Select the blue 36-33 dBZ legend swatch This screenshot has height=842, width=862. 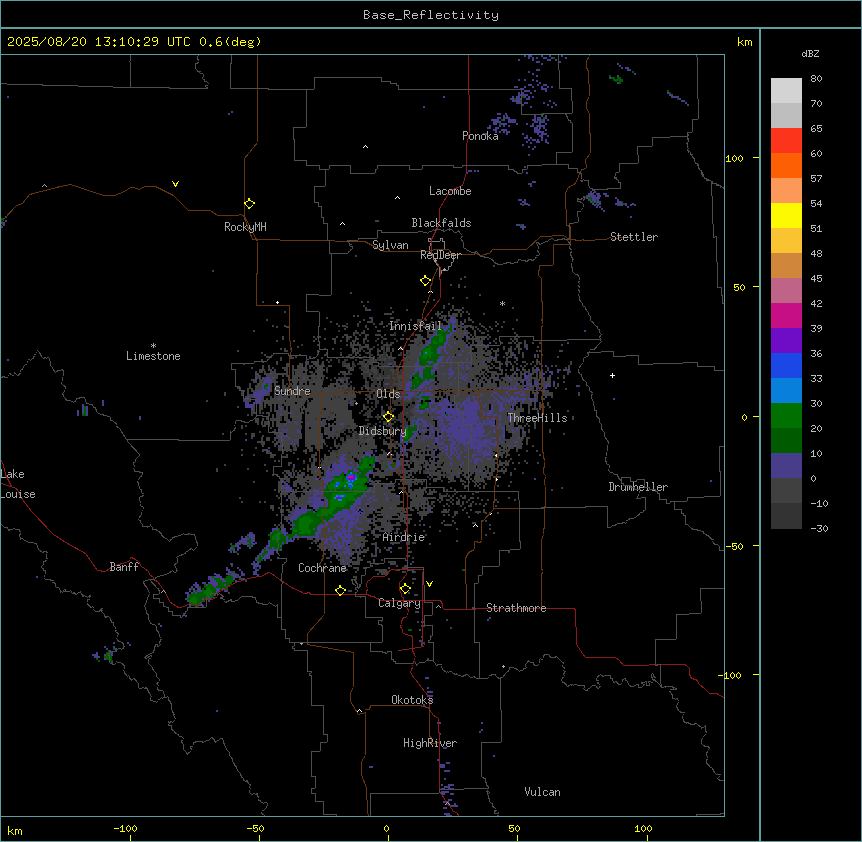(x=786, y=365)
